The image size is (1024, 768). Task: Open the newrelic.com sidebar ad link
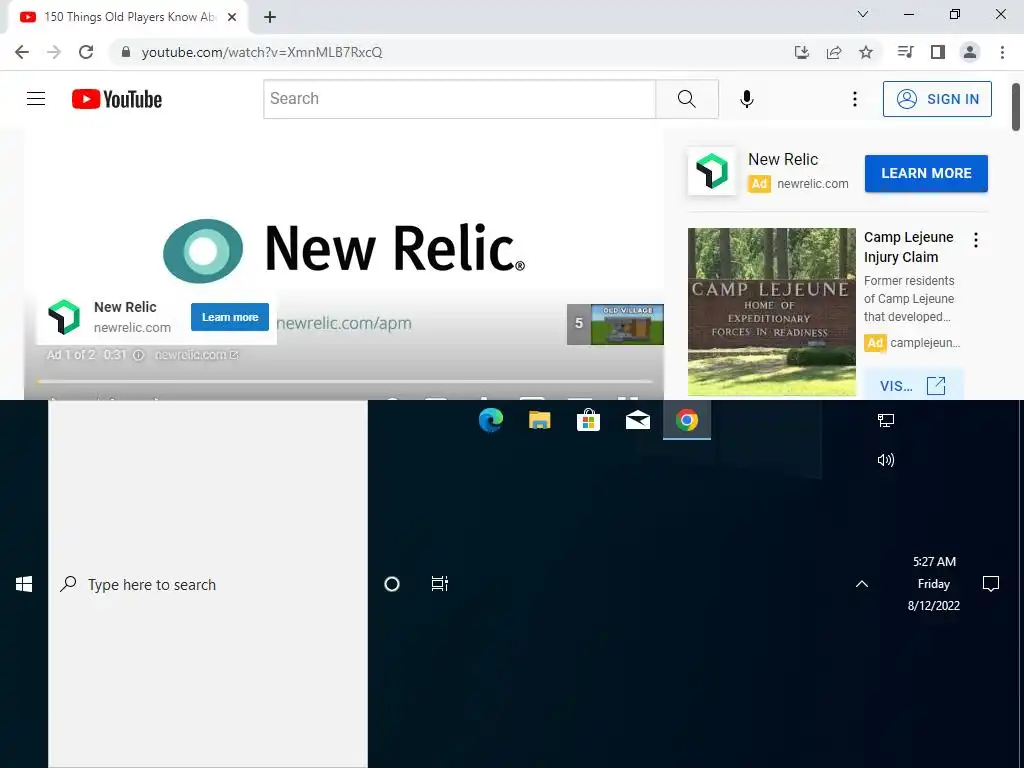click(x=812, y=184)
